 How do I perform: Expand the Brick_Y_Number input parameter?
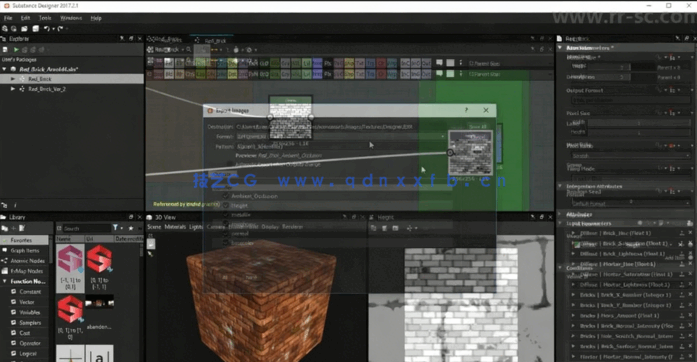tap(573, 305)
